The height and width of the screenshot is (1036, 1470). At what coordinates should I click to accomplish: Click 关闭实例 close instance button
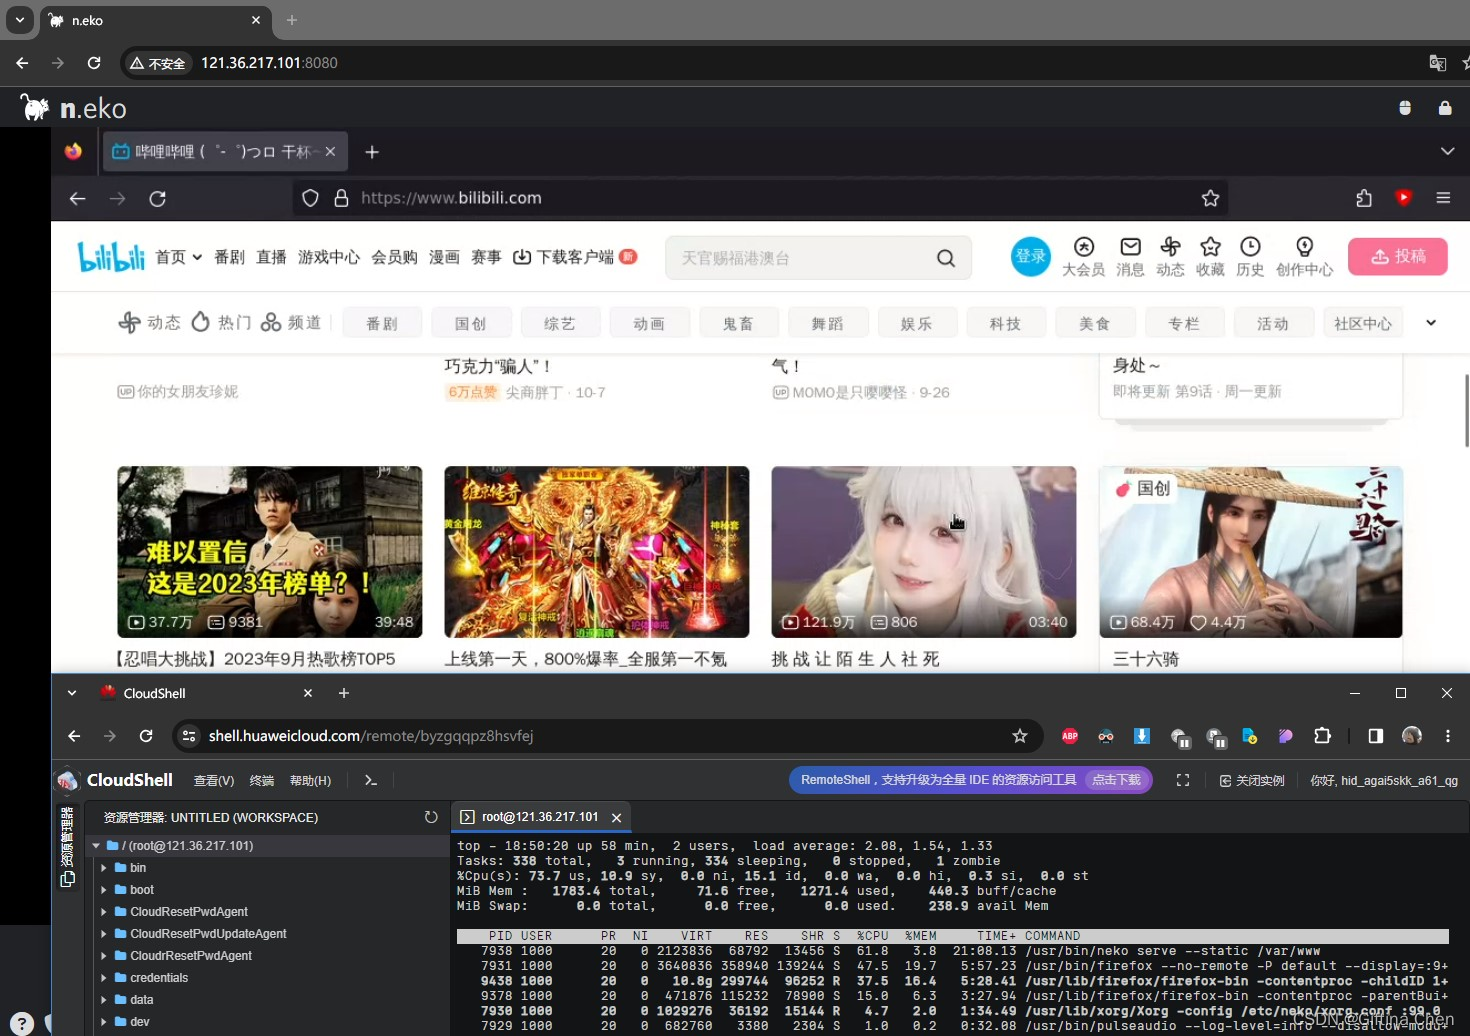click(1252, 781)
